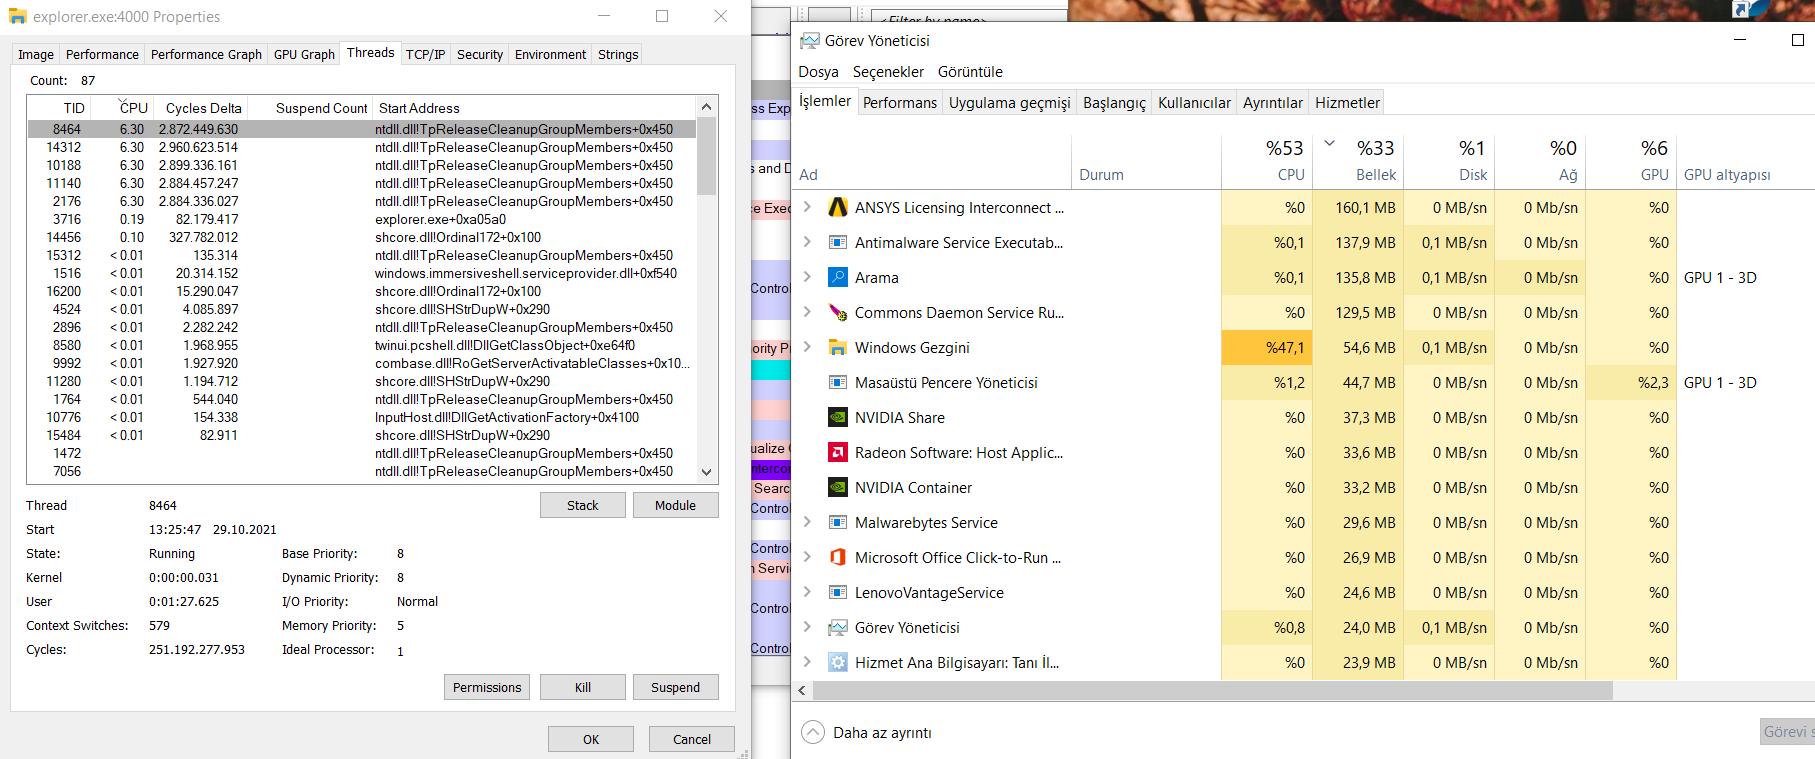Viewport: 1815px width, 759px height.
Task: Click the Suspend thread button
Action: pyautogui.click(x=676, y=687)
